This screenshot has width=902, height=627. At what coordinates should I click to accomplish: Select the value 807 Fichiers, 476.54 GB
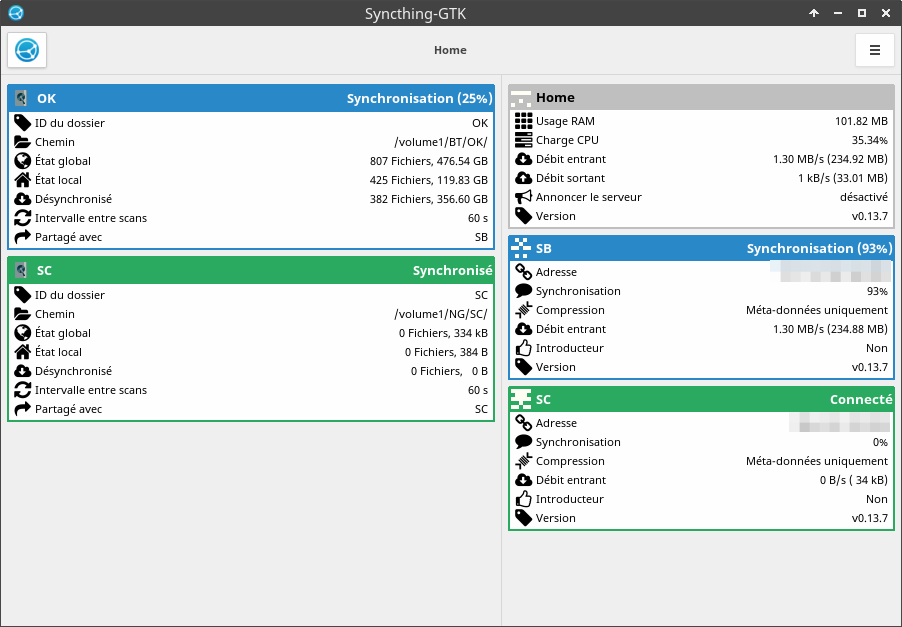point(429,161)
